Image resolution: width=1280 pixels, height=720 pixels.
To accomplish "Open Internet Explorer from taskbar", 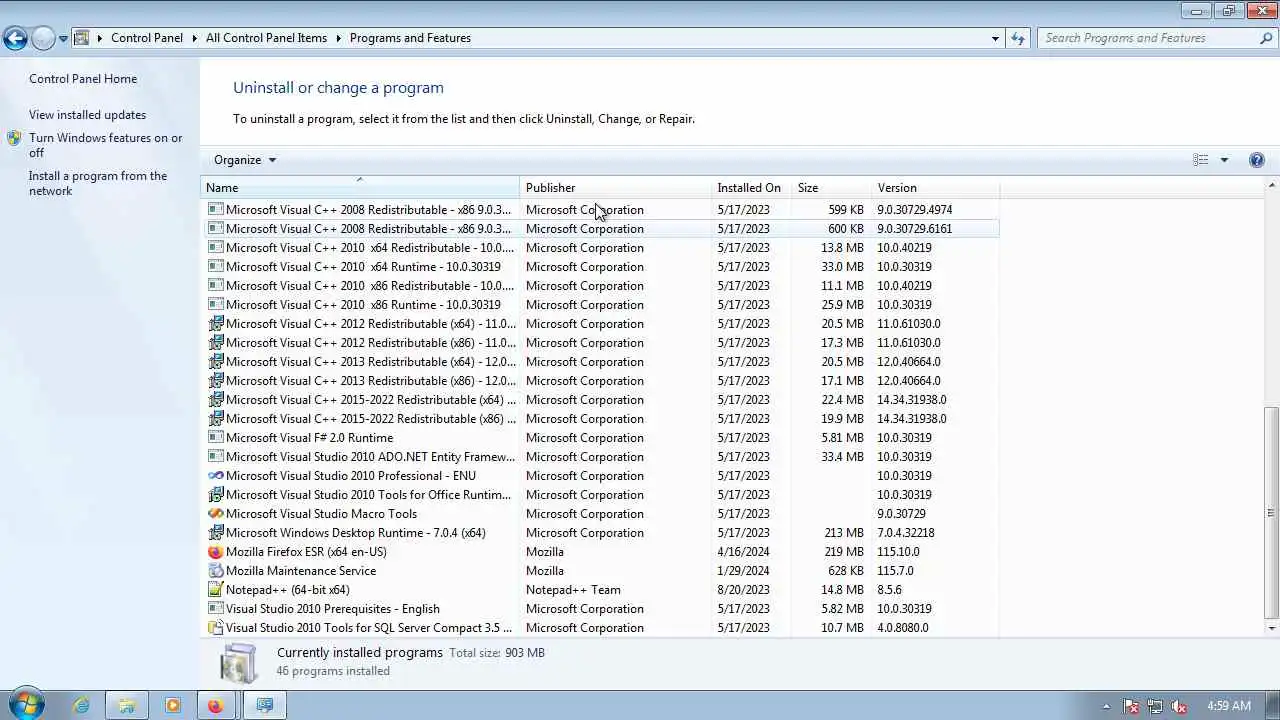I will (81, 705).
